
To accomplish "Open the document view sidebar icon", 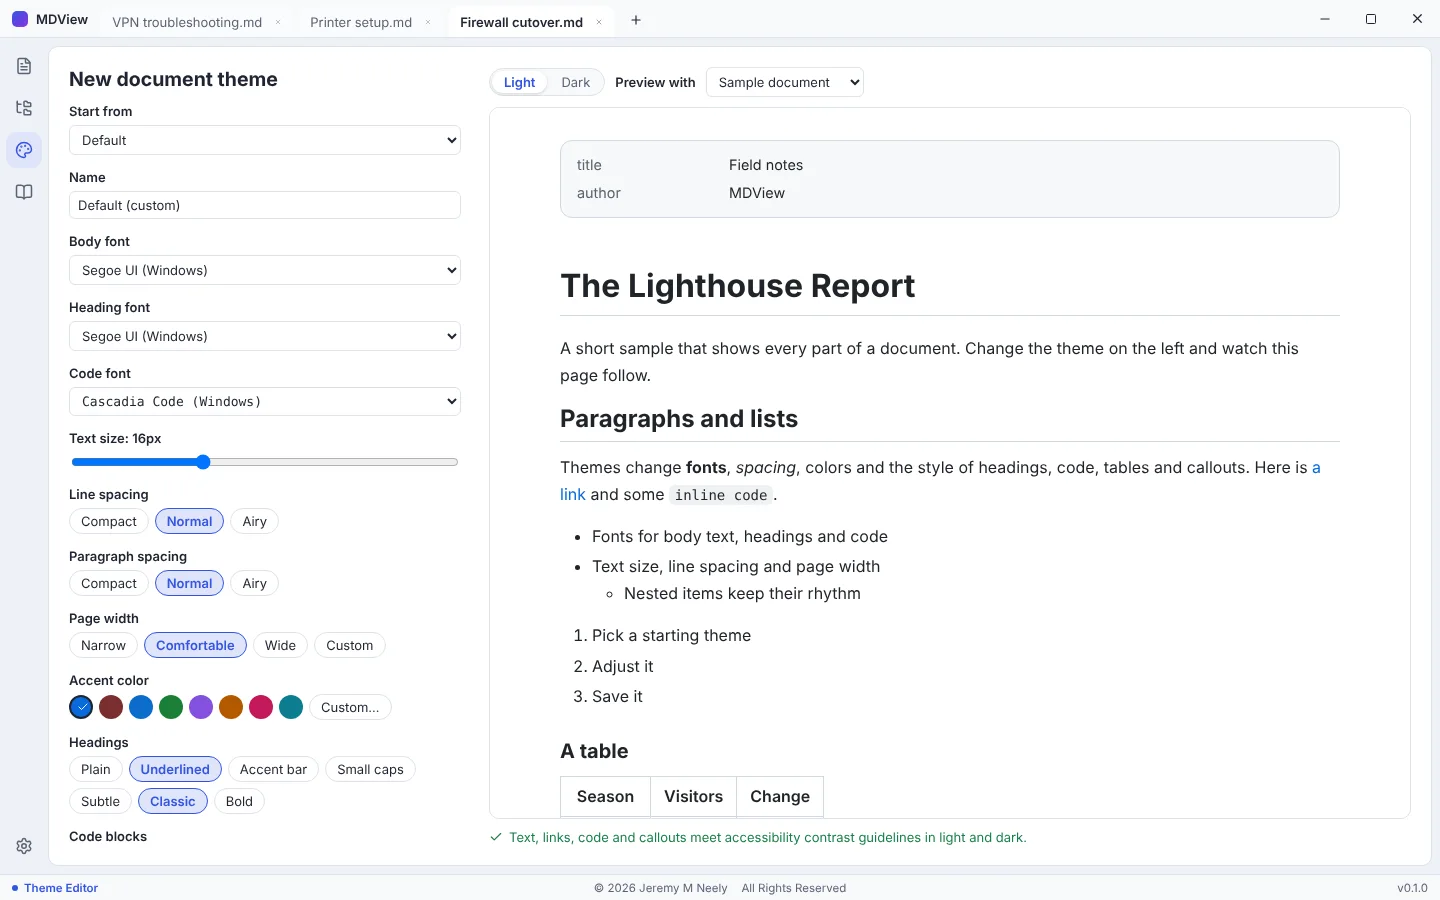I will click(x=24, y=66).
